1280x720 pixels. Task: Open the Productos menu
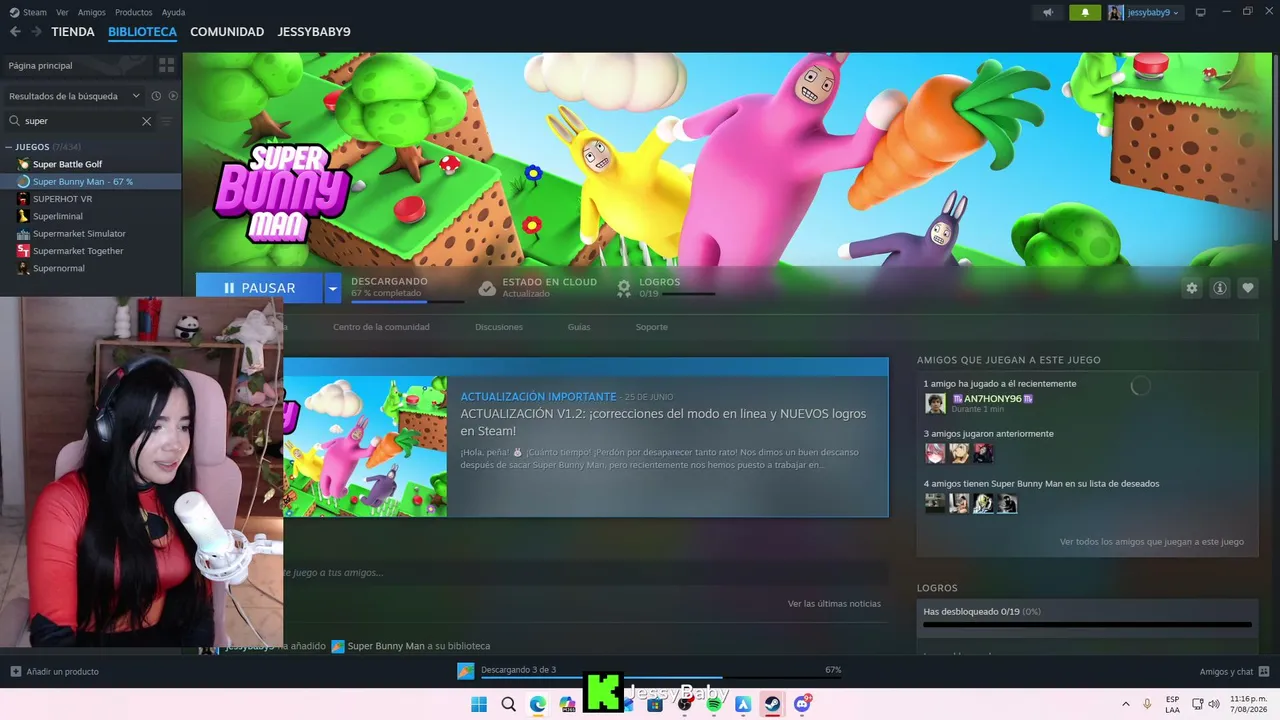tap(133, 12)
